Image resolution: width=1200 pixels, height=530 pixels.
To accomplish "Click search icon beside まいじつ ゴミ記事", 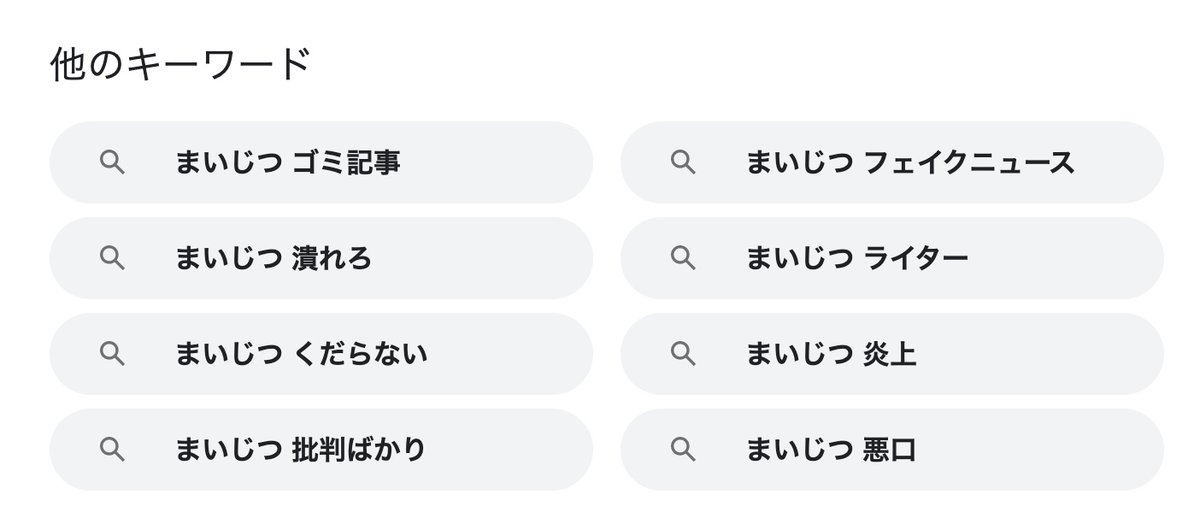I will coord(113,163).
